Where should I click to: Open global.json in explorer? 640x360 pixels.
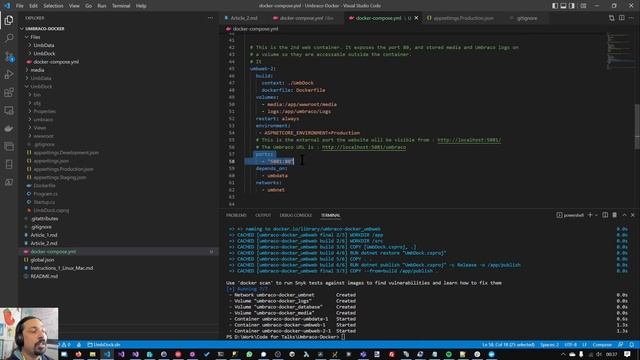point(42,260)
